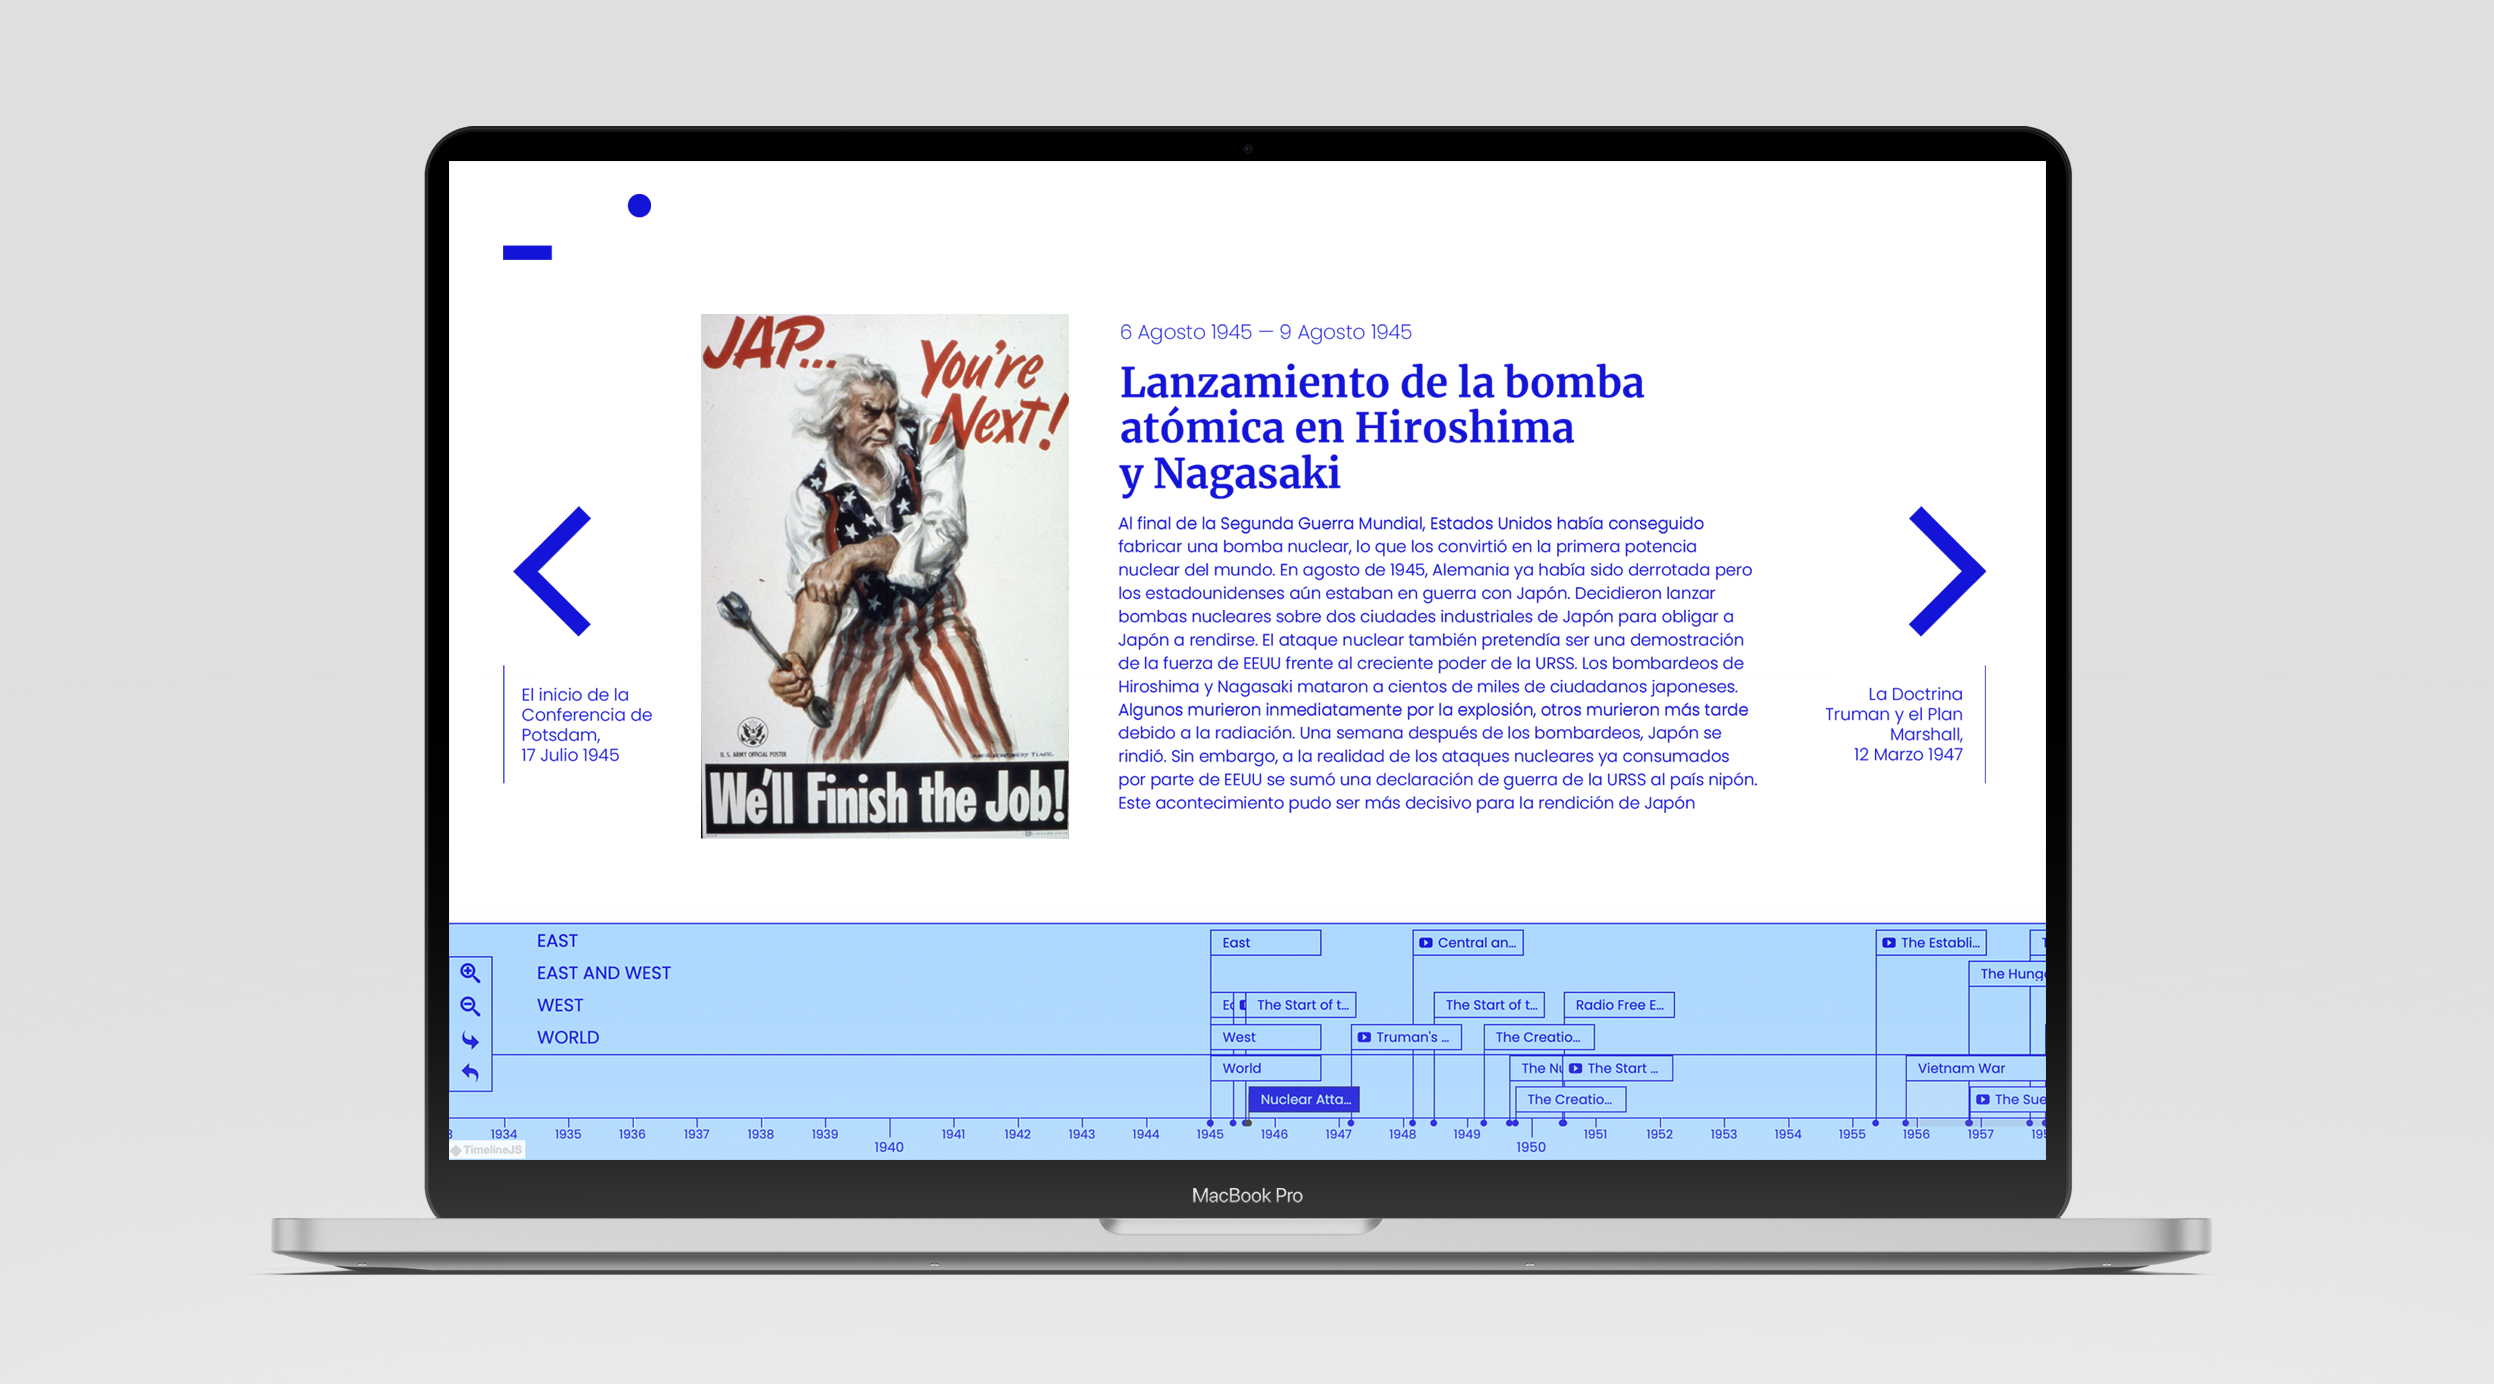Open the Central an... timeline event
The image size is (2494, 1384).
point(1468,943)
